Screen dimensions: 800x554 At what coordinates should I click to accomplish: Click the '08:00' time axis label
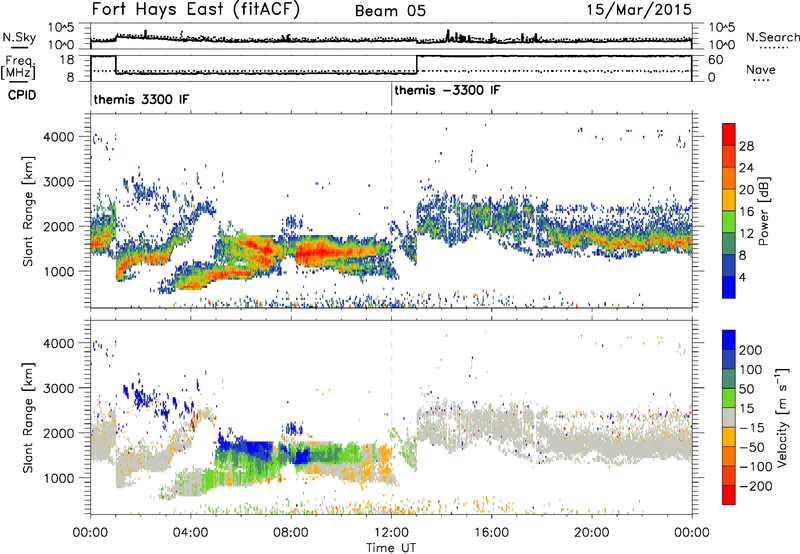[290, 533]
